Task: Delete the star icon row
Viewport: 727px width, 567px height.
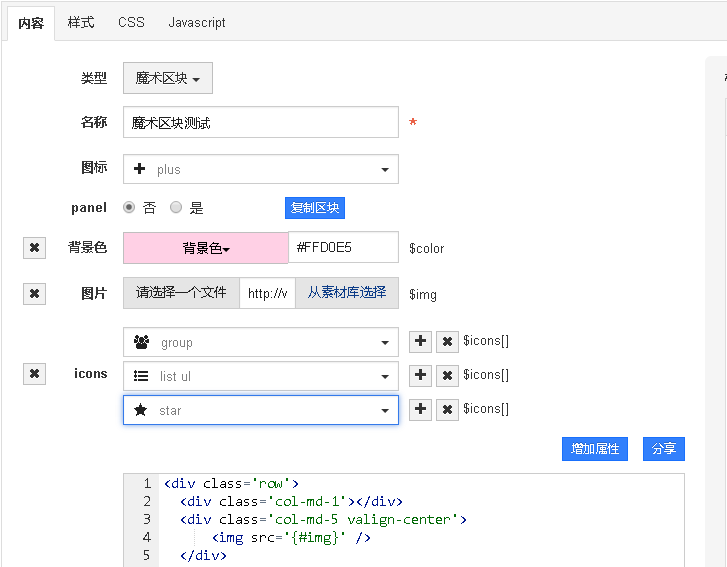Action: coord(448,409)
